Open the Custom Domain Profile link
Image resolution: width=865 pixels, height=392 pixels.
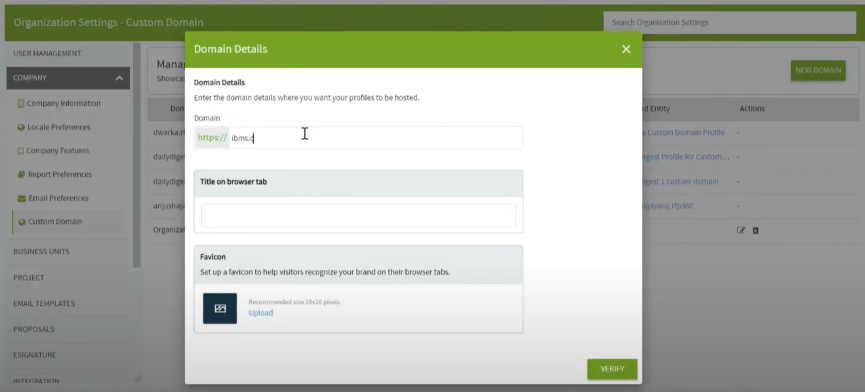[684, 132]
